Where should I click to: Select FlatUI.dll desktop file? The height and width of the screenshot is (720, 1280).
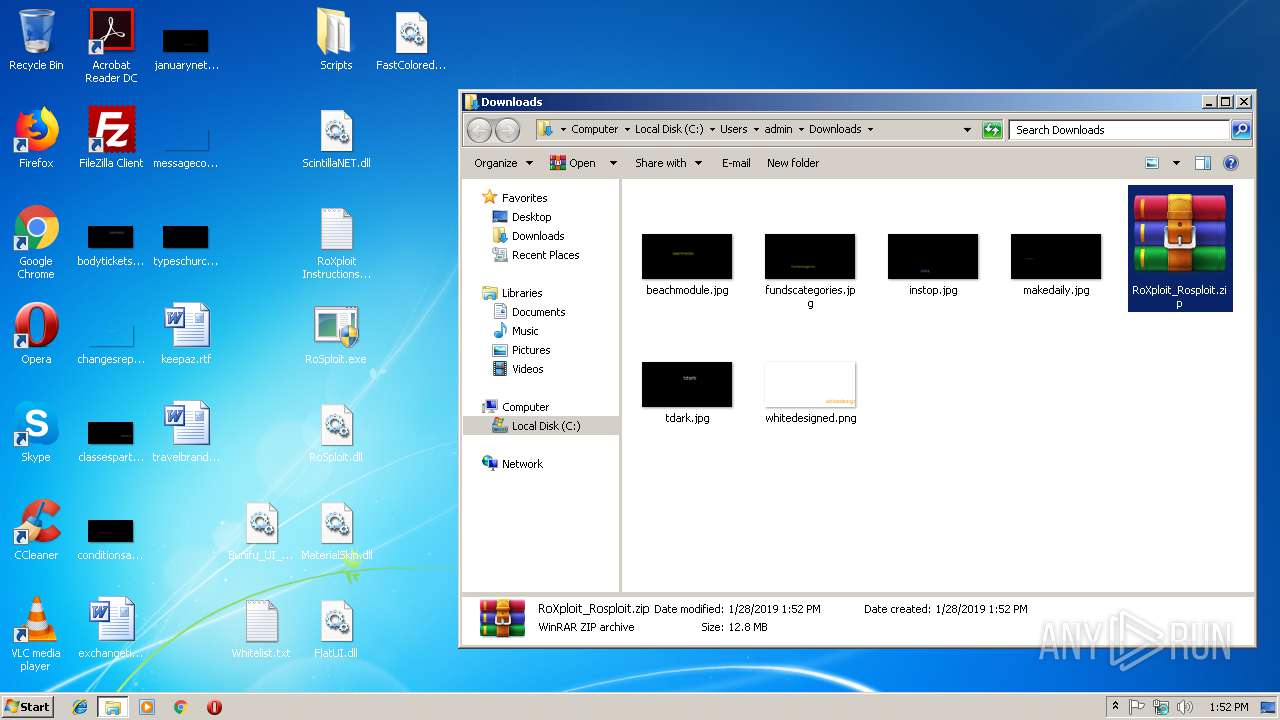(x=336, y=628)
